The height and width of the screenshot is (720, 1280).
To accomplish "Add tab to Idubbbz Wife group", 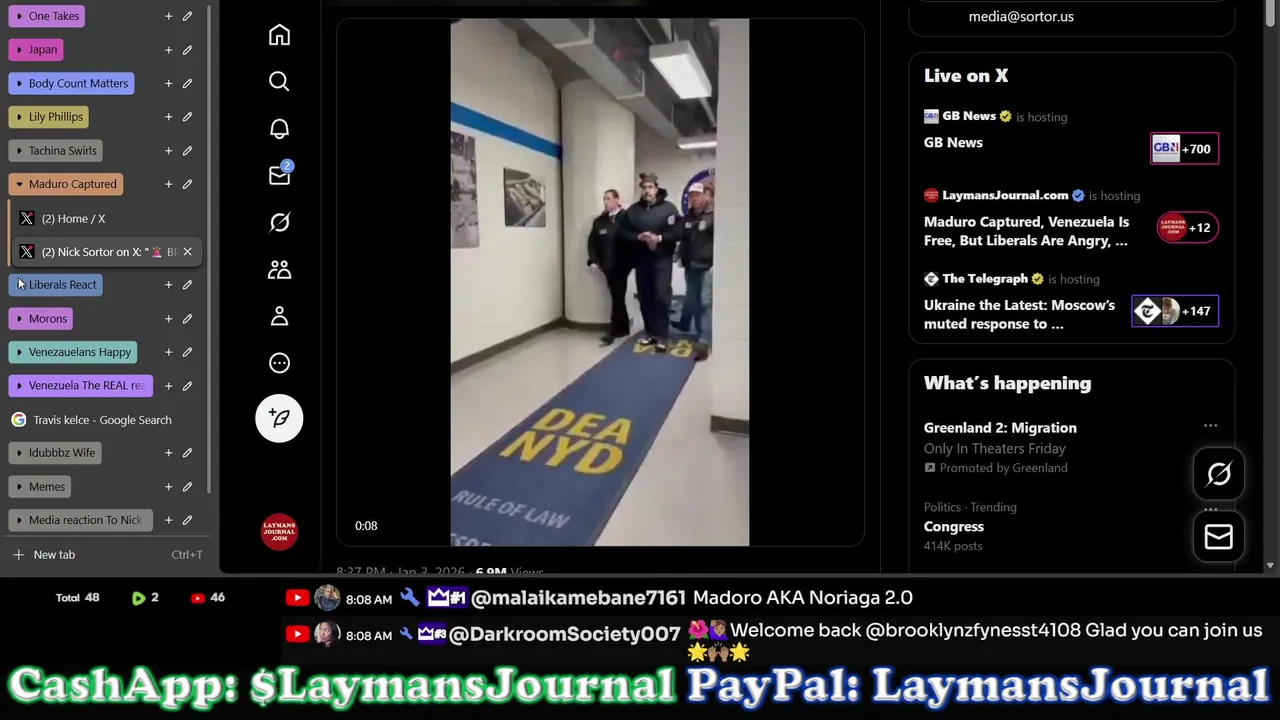I will tap(168, 453).
